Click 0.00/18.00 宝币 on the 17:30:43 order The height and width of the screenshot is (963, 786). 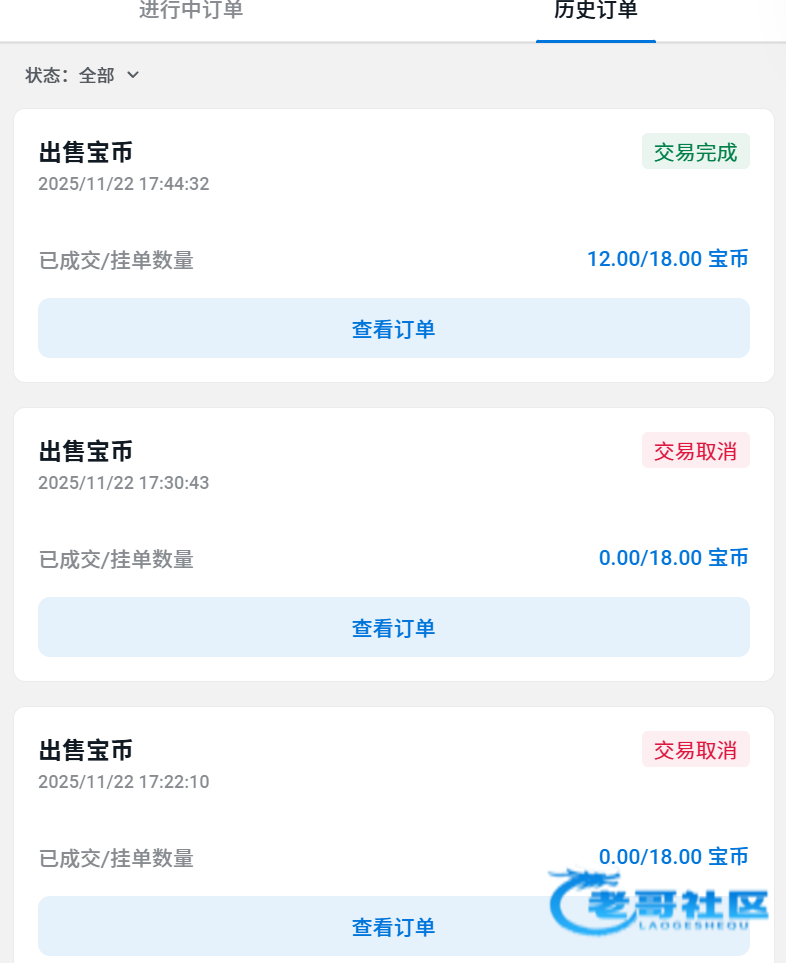(x=673, y=558)
